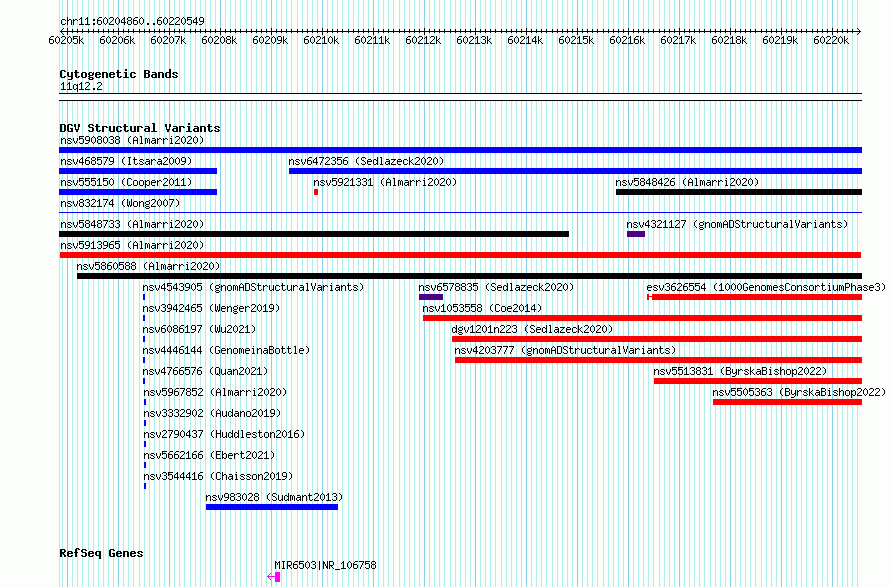
Task: Click the purple nsv4321127 variant block
Action: pos(636,234)
